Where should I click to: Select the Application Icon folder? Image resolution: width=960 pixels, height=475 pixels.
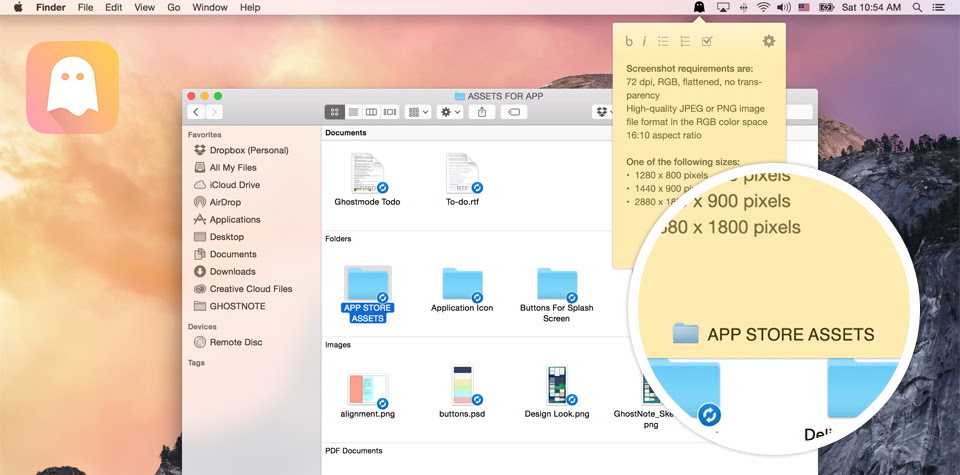pyautogui.click(x=462, y=290)
